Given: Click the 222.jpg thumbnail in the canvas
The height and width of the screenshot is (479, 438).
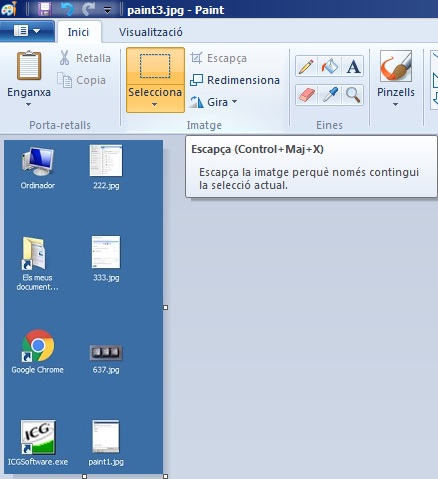Looking at the screenshot, I should [x=106, y=160].
